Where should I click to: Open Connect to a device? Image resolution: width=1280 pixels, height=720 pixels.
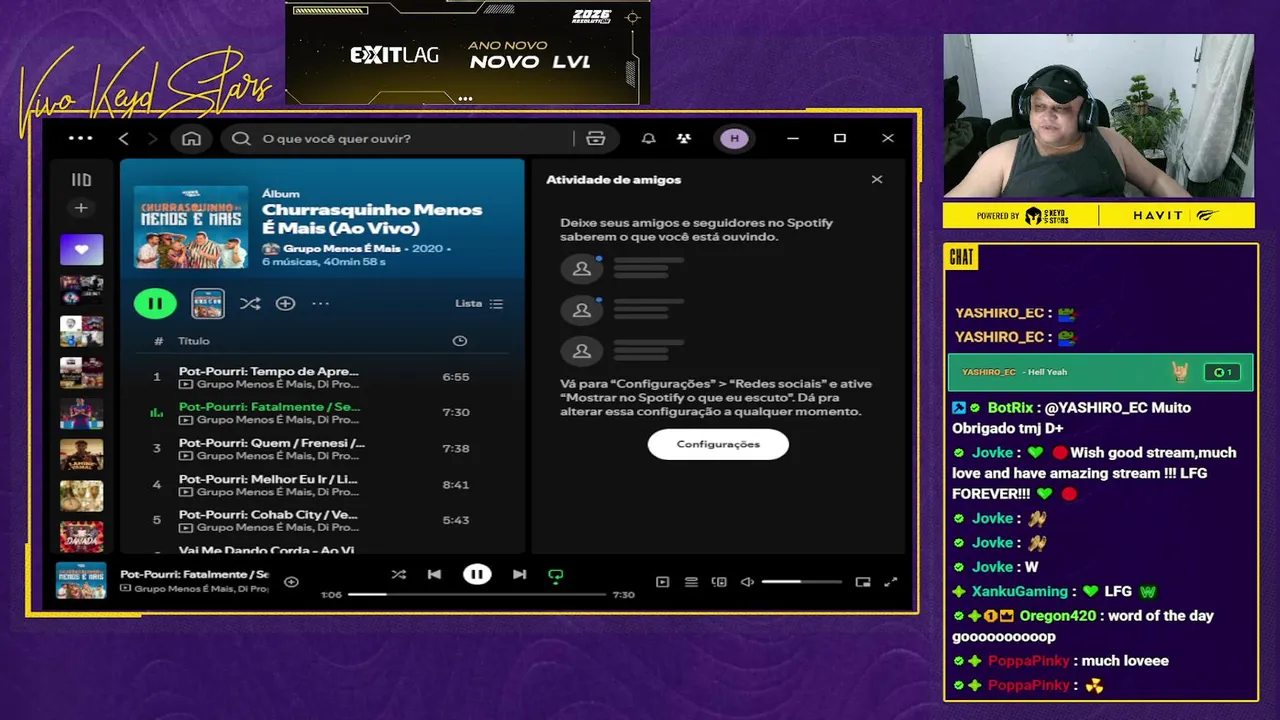(x=719, y=582)
